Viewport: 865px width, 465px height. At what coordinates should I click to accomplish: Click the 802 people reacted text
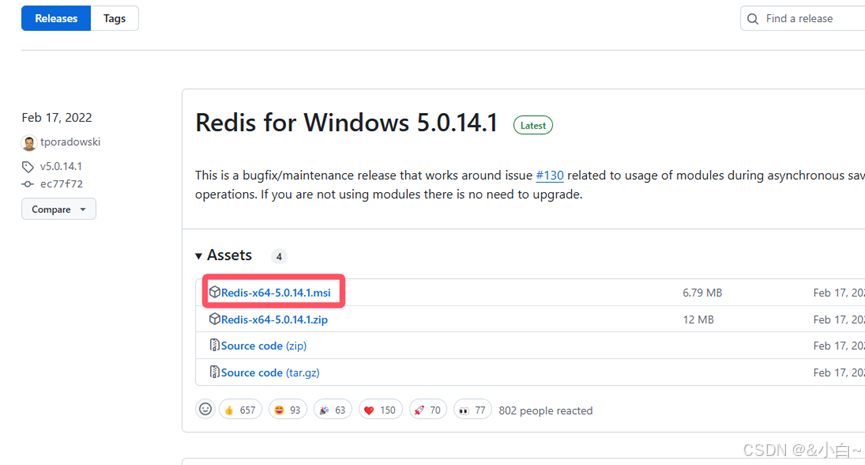coord(546,410)
